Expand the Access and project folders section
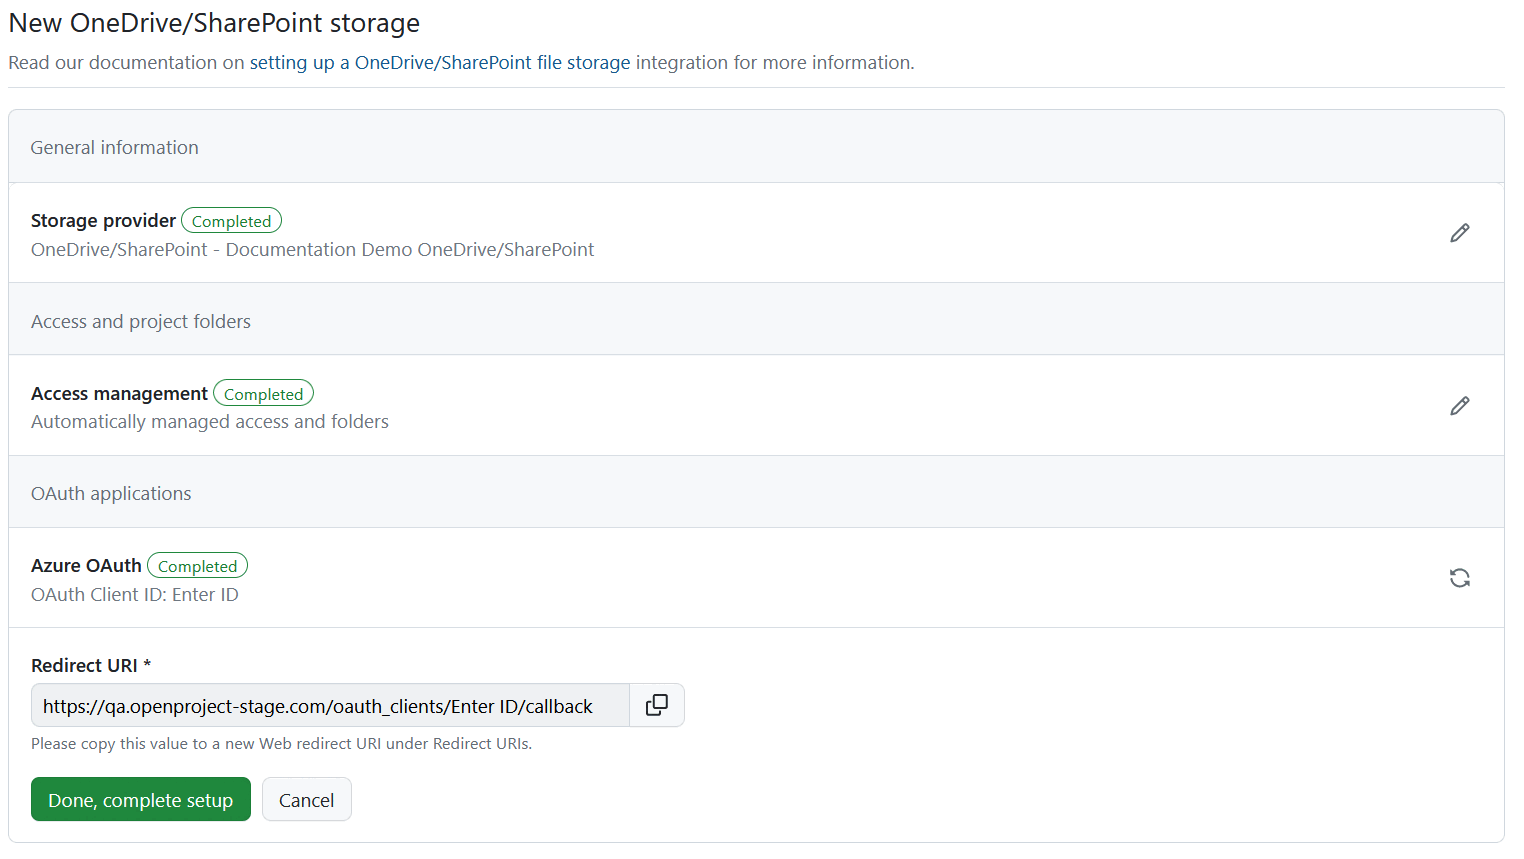This screenshot has height=859, width=1524. [x=140, y=321]
